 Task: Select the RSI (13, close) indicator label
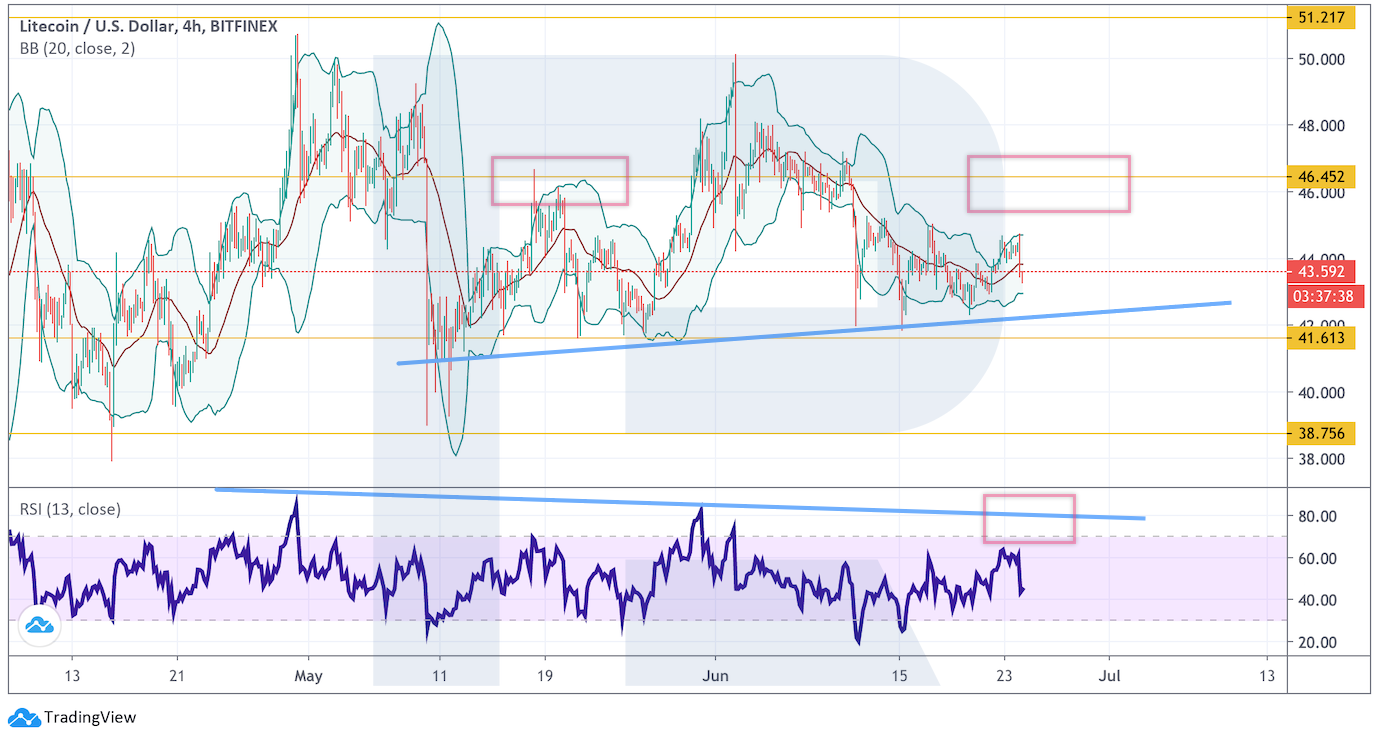70,509
